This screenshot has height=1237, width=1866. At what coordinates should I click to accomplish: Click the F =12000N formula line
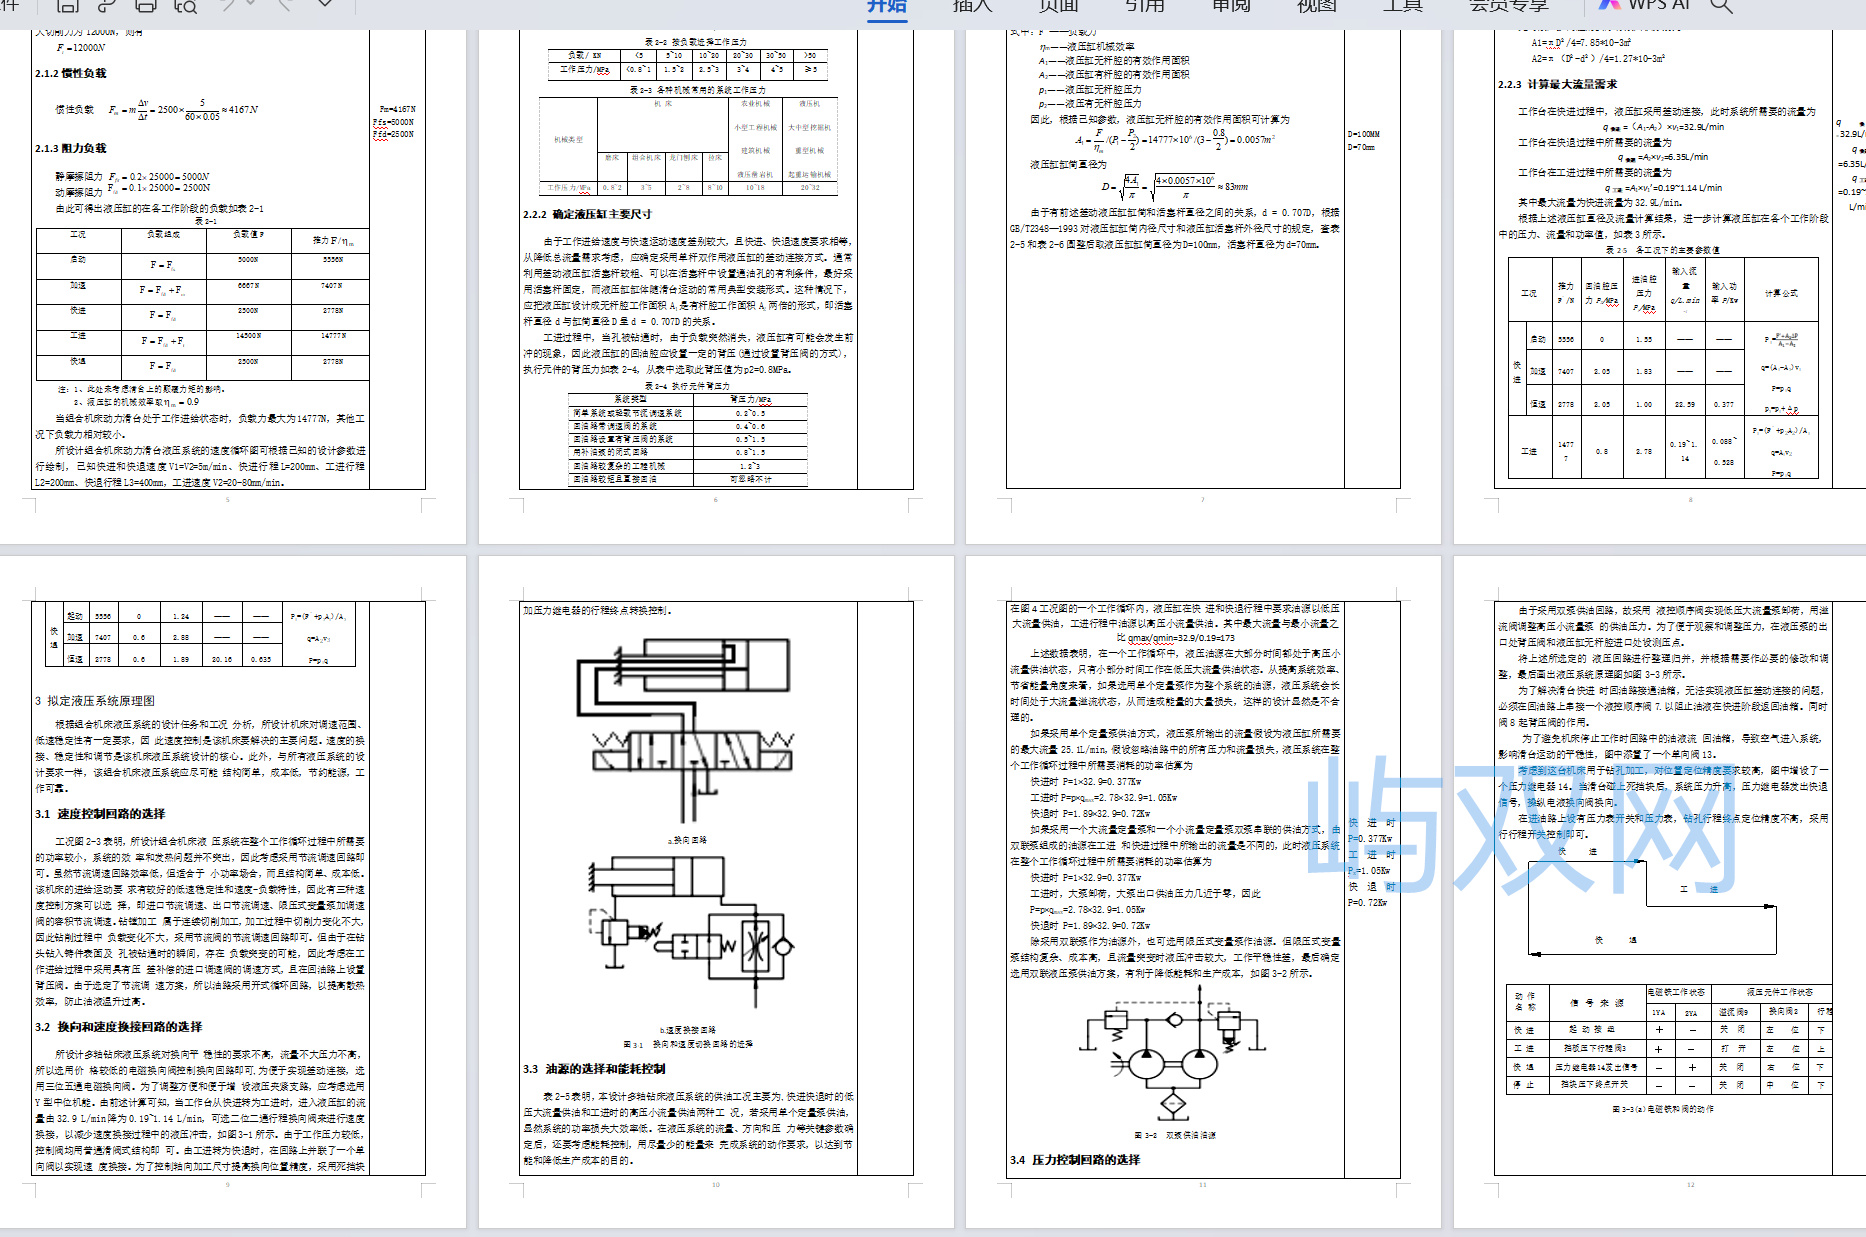point(80,47)
